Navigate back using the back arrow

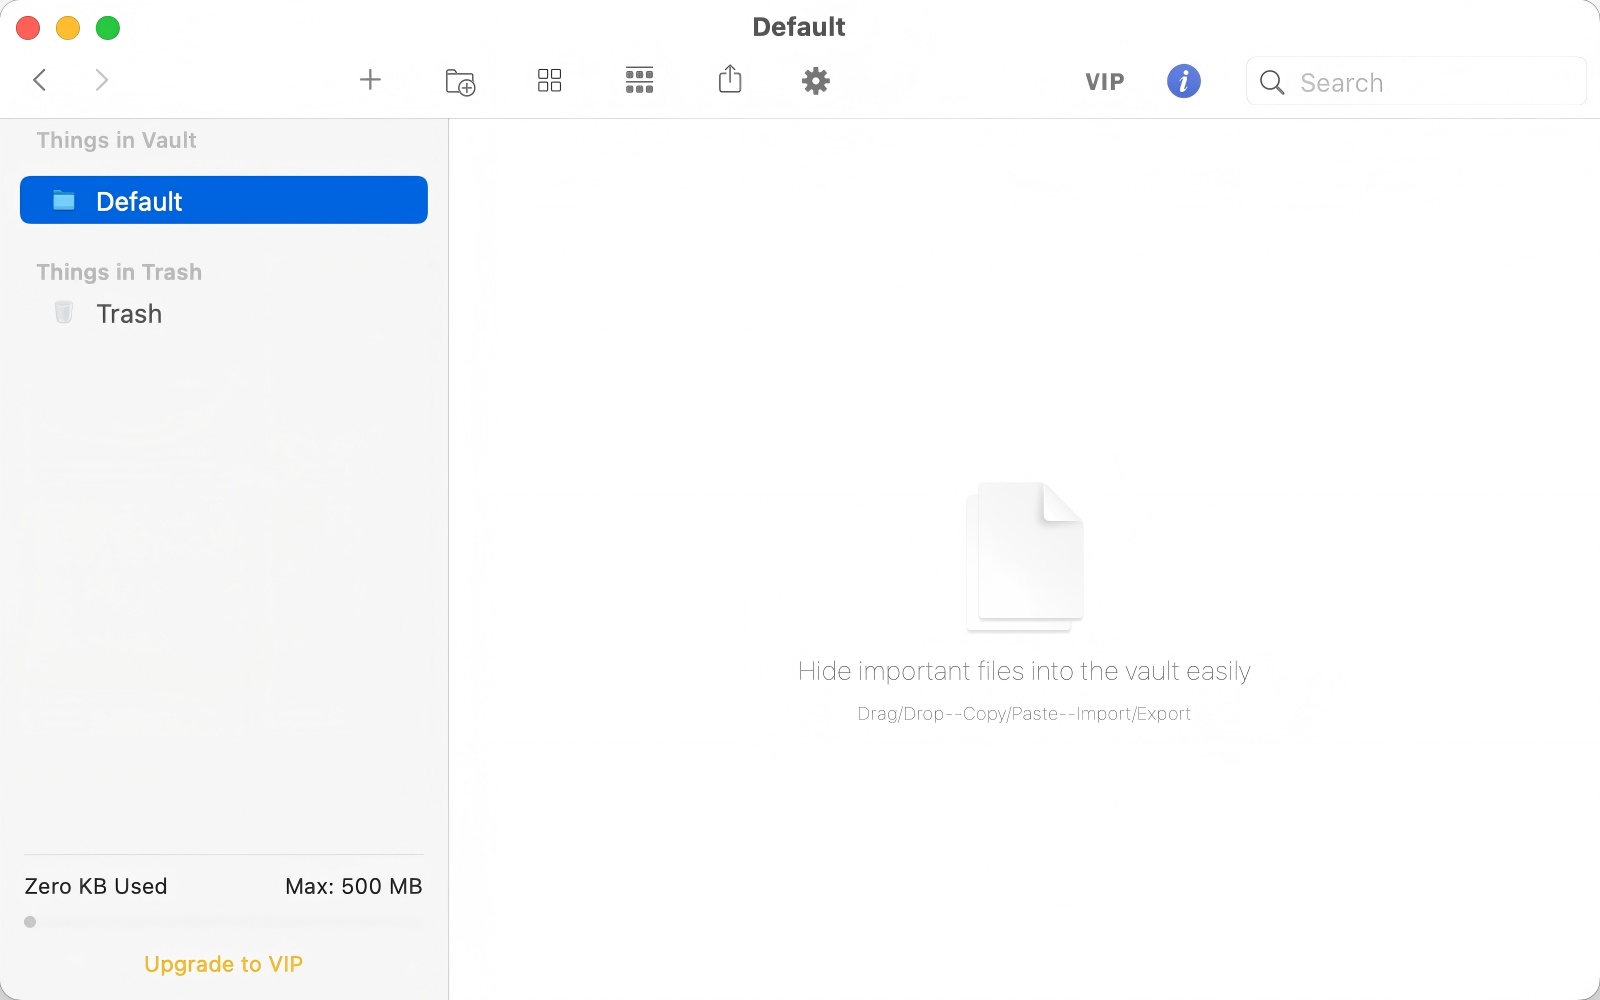[40, 80]
